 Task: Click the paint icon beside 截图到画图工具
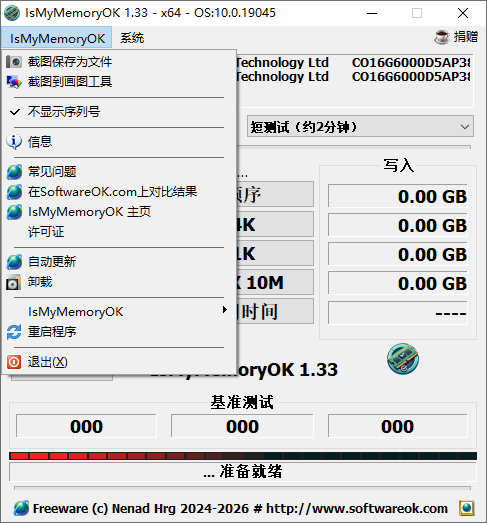[14, 82]
